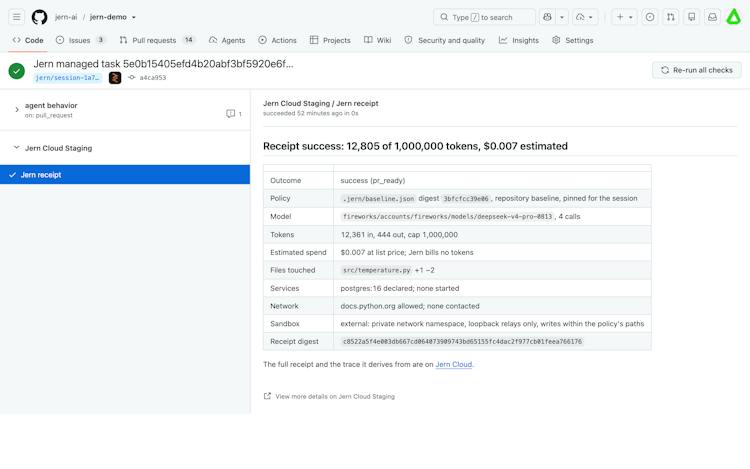Click the Sandbox row description text
This screenshot has height=469, width=750.
pyautogui.click(x=492, y=324)
